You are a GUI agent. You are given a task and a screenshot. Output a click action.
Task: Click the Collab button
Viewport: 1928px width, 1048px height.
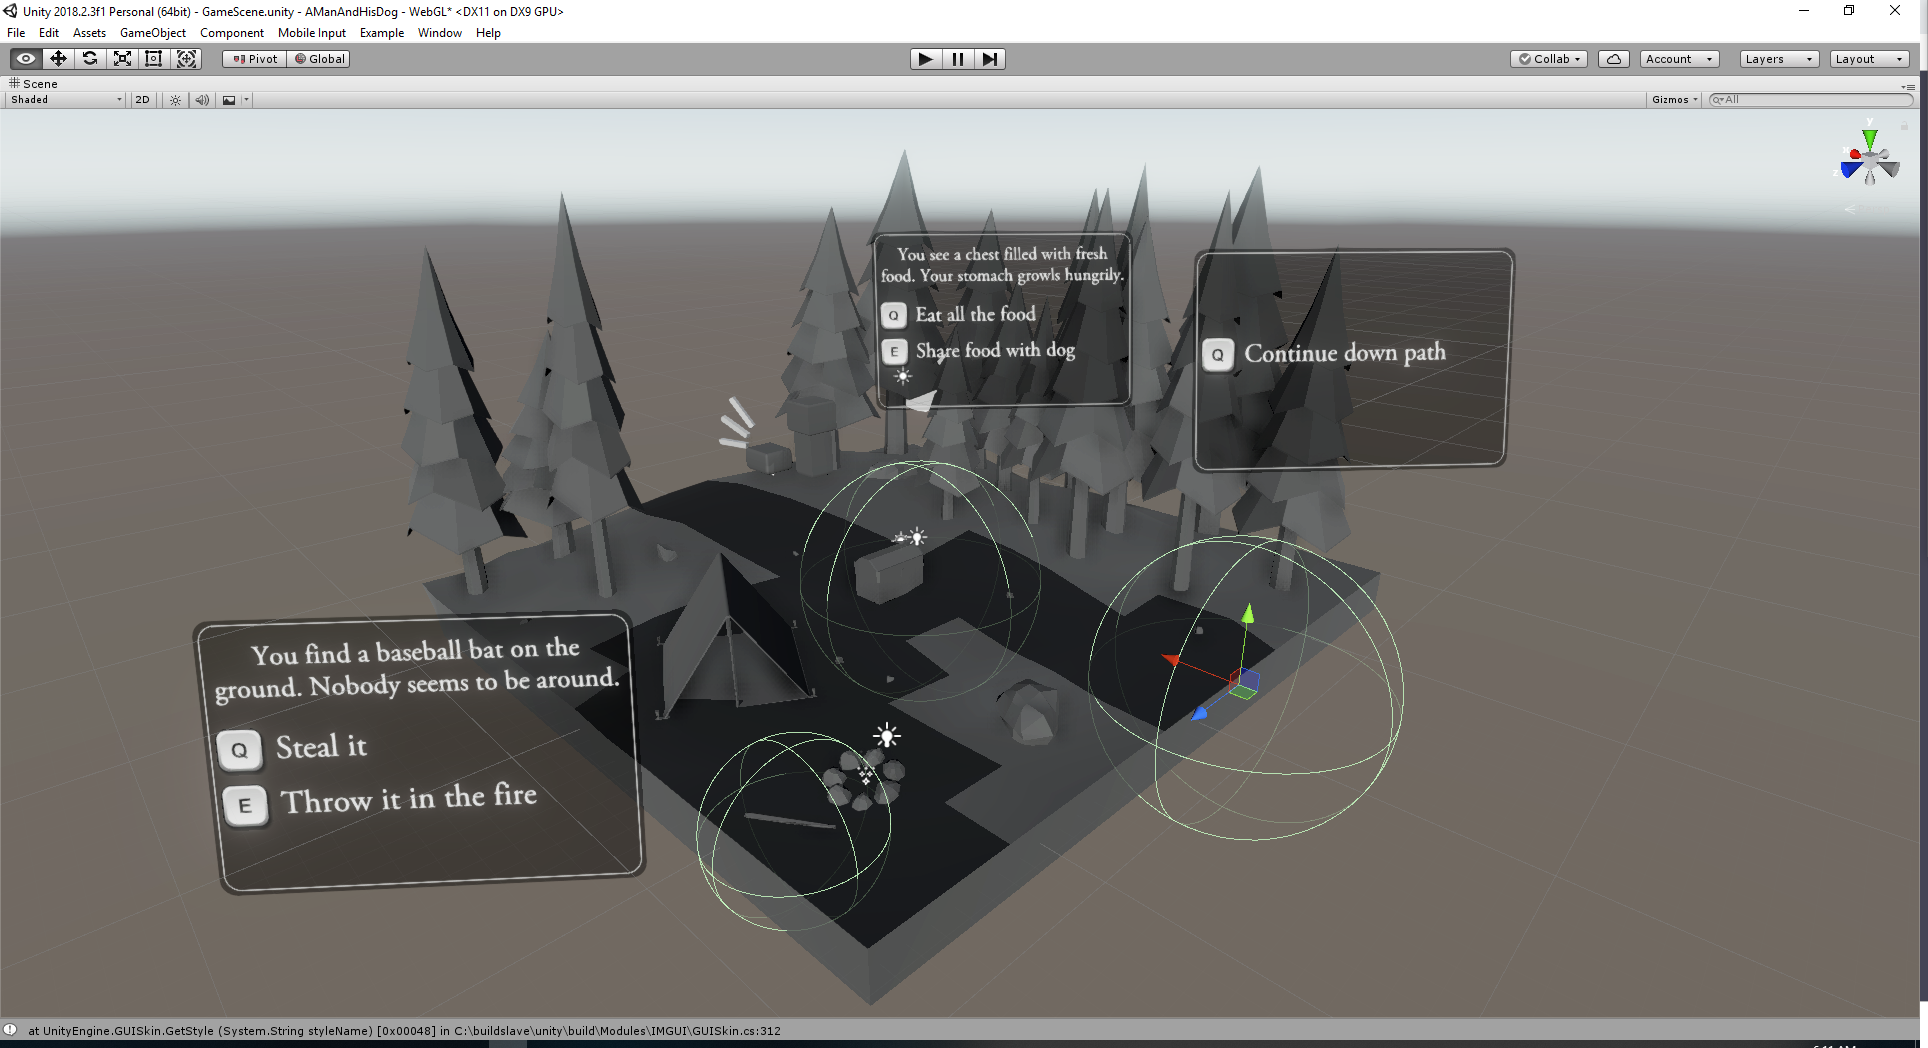click(x=1548, y=59)
